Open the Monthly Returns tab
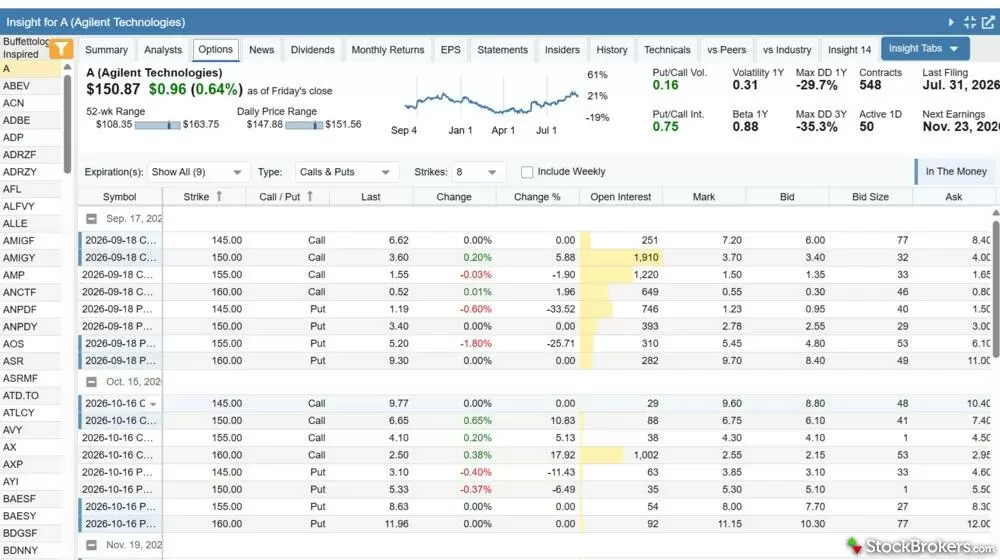 388,50
